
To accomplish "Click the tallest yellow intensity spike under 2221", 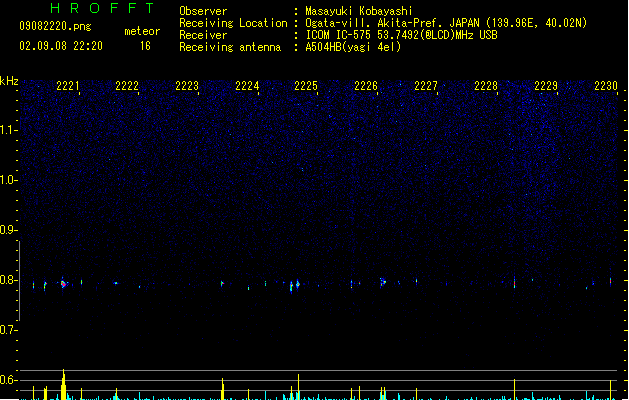I will [63, 384].
